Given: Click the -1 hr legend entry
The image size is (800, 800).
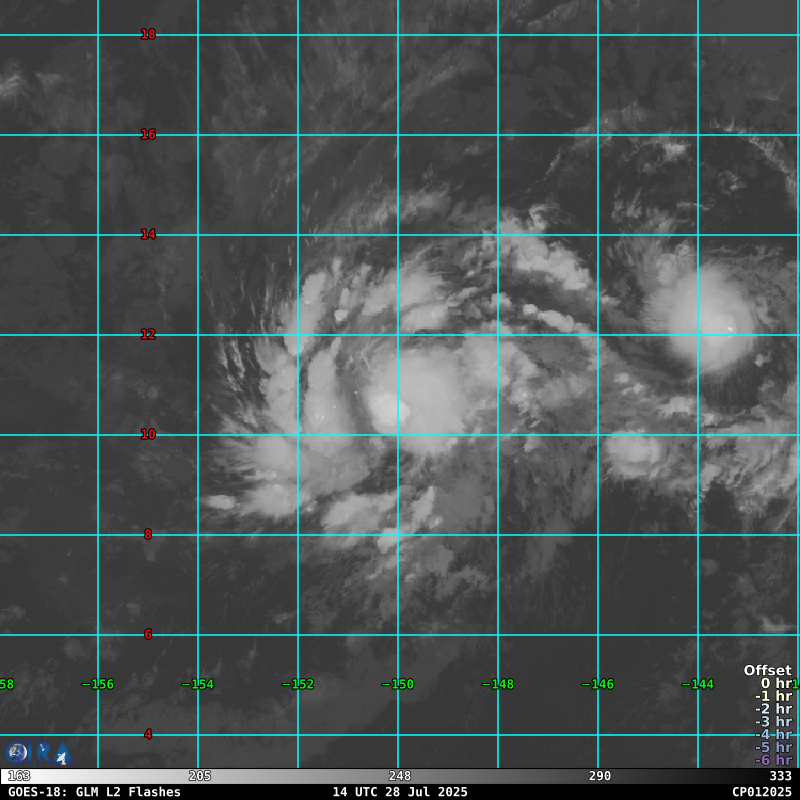Looking at the screenshot, I should [773, 696].
